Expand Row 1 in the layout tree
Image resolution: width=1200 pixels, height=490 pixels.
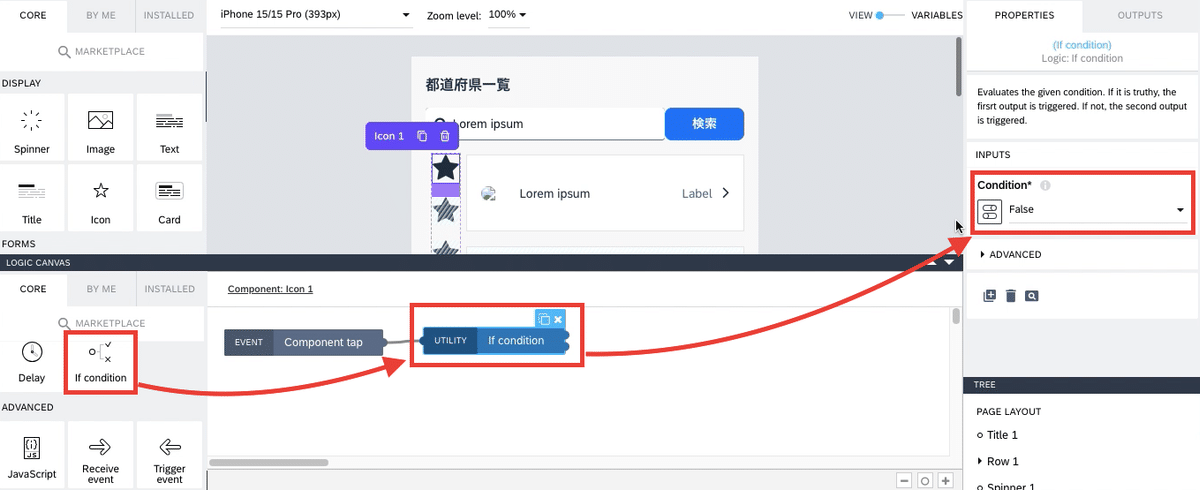[980, 461]
